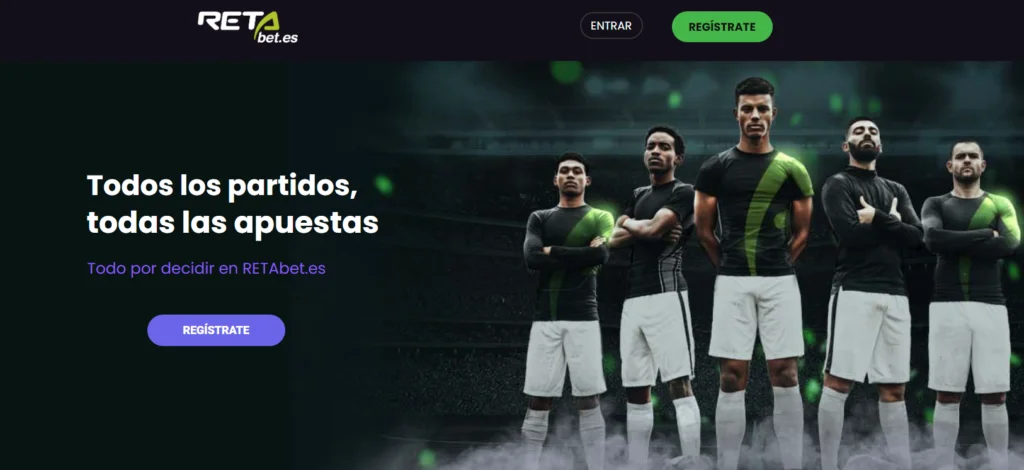Click the second player wearing the striped jersey

click(655, 287)
